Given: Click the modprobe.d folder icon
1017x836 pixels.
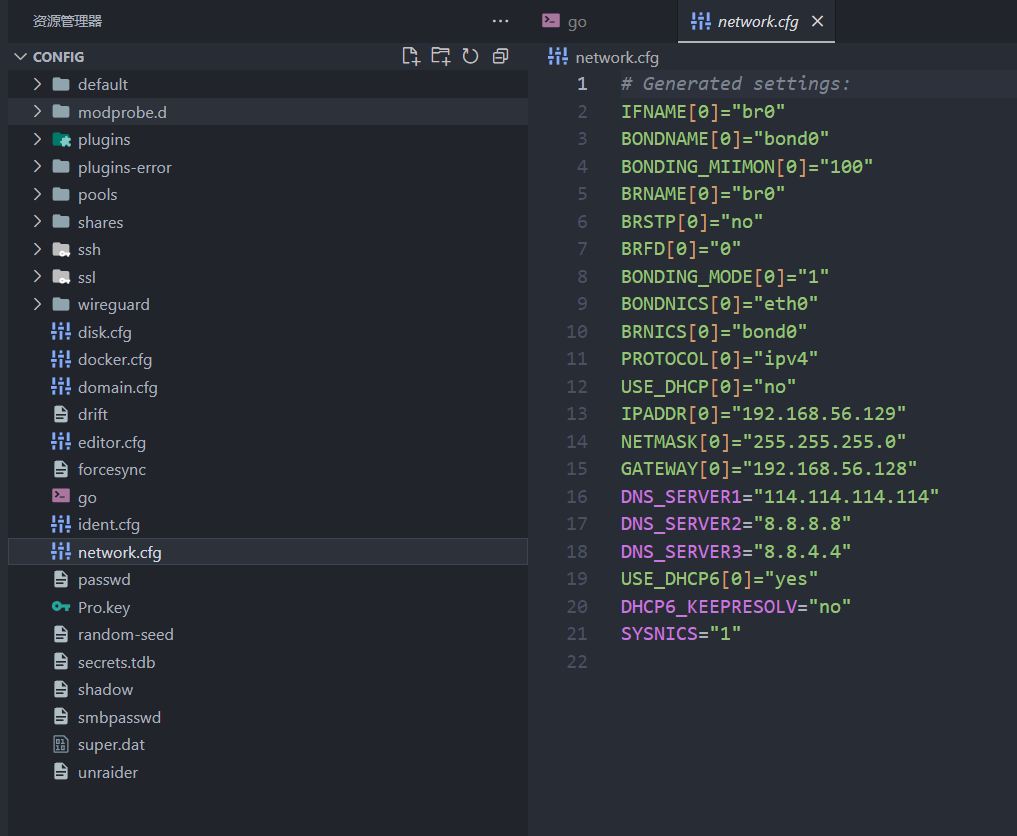Looking at the screenshot, I should [61, 112].
